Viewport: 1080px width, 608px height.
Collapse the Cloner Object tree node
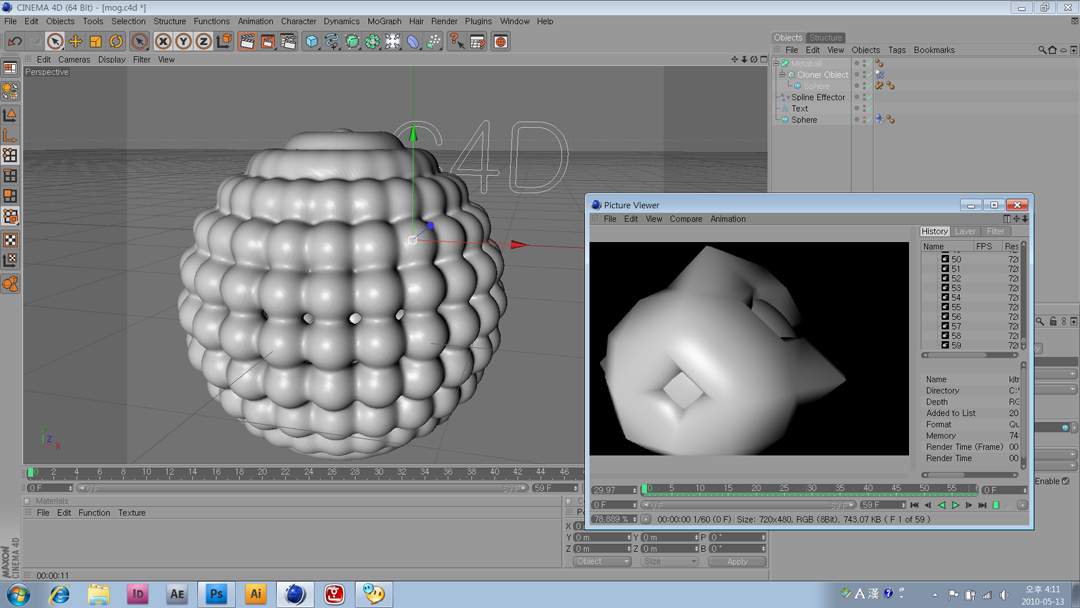pos(782,74)
